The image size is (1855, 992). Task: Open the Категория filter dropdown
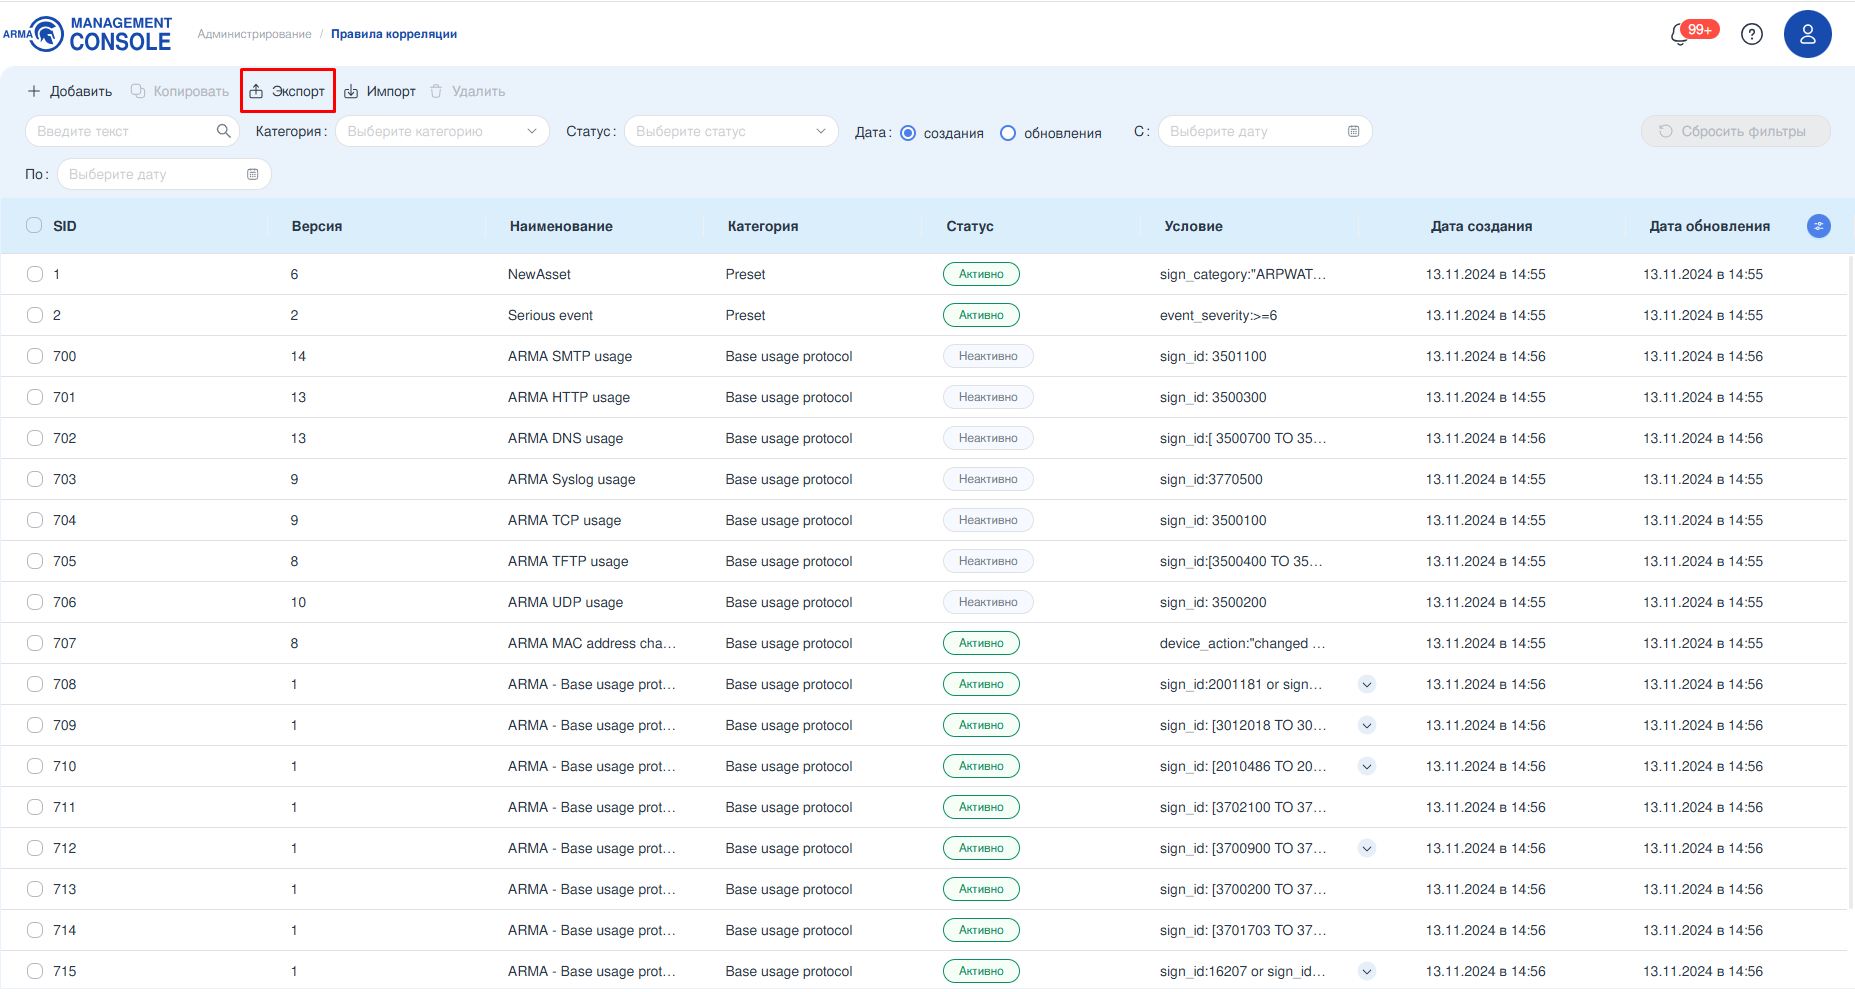pos(442,131)
